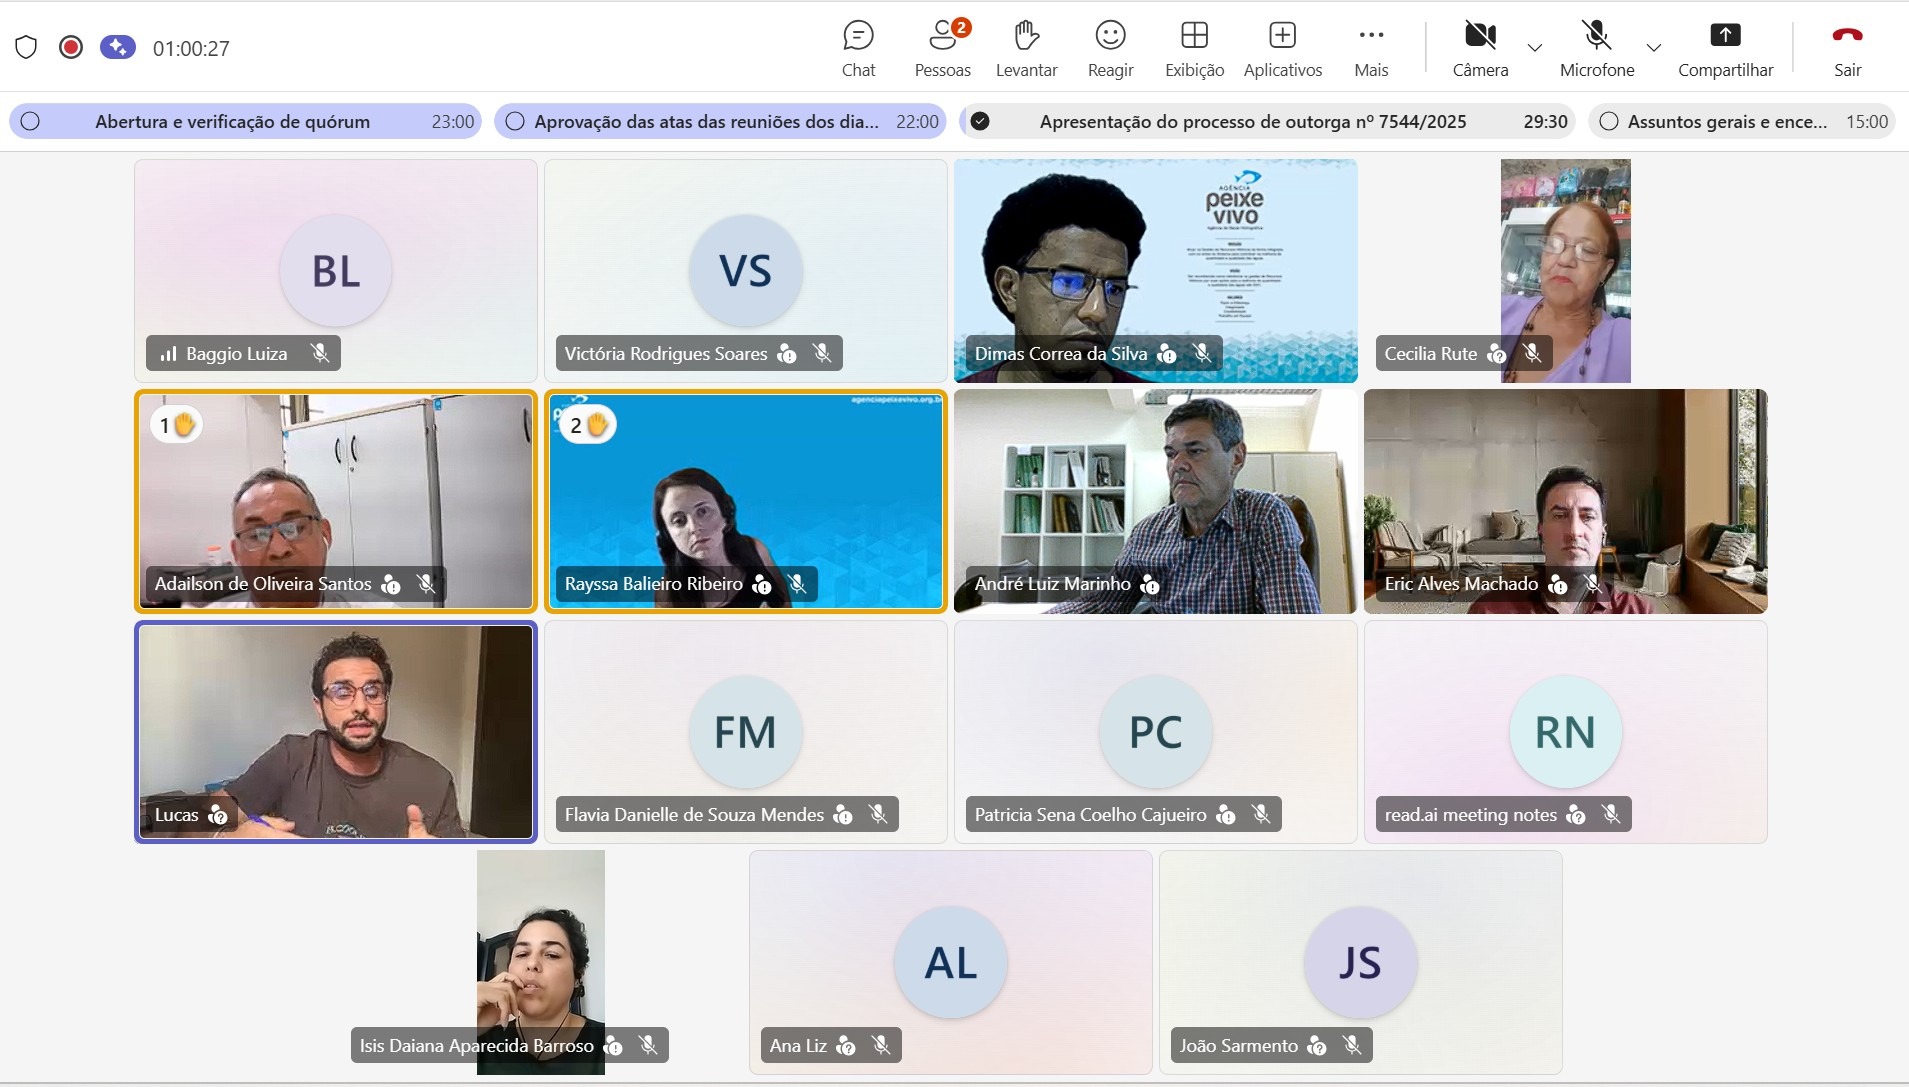
Task: Open the Mais more options menu
Action: coord(1371,48)
